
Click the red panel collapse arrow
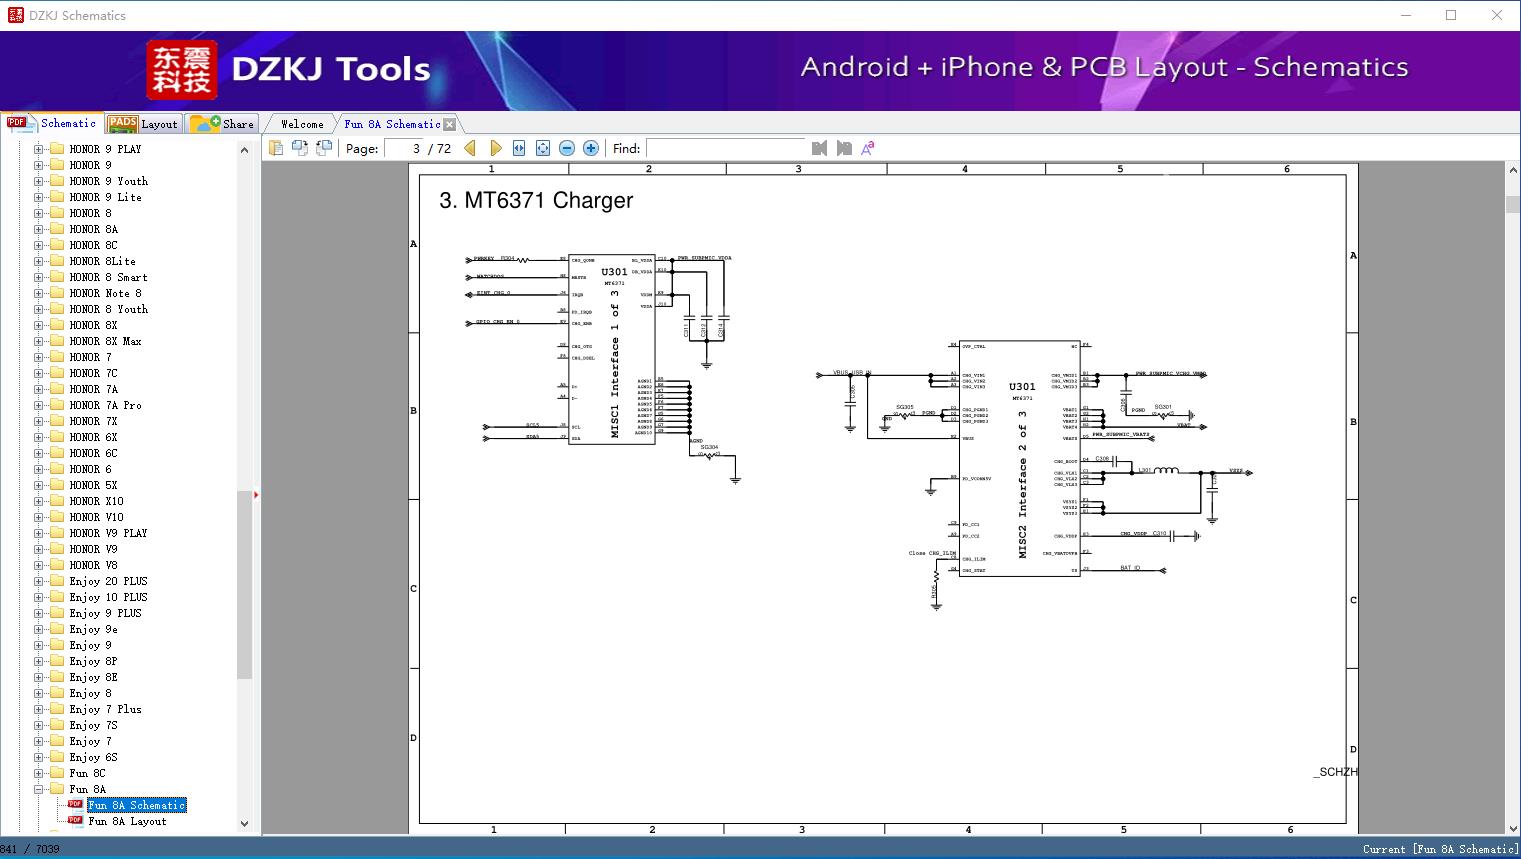tap(256, 495)
